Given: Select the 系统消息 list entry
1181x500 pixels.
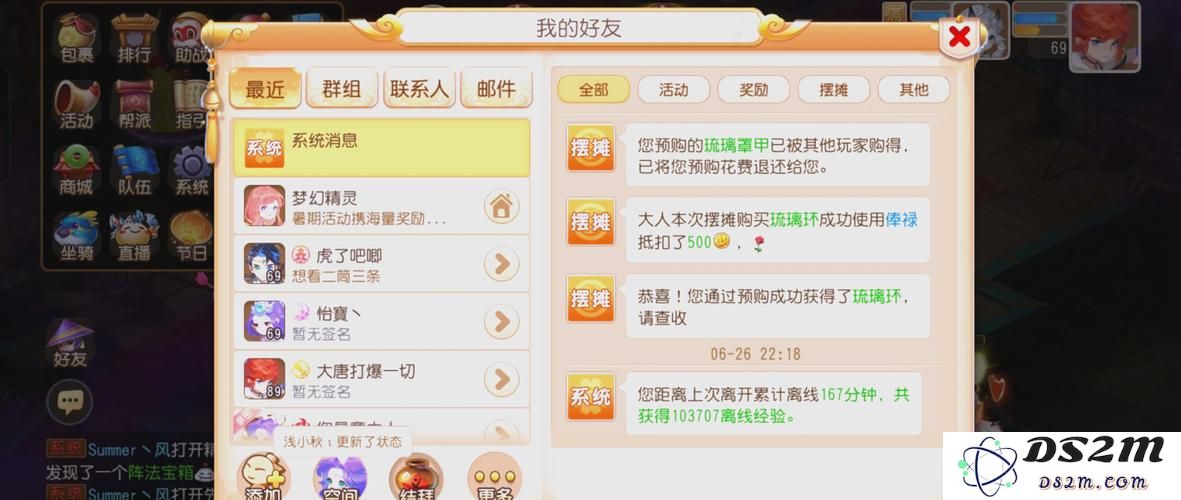Looking at the screenshot, I should point(382,148).
